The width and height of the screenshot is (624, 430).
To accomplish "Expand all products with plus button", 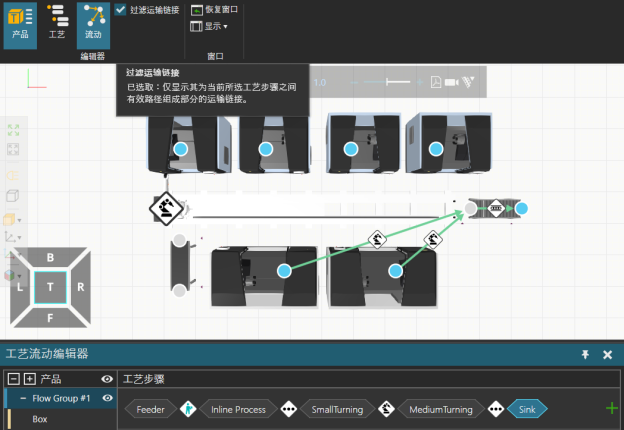I will point(29,380).
